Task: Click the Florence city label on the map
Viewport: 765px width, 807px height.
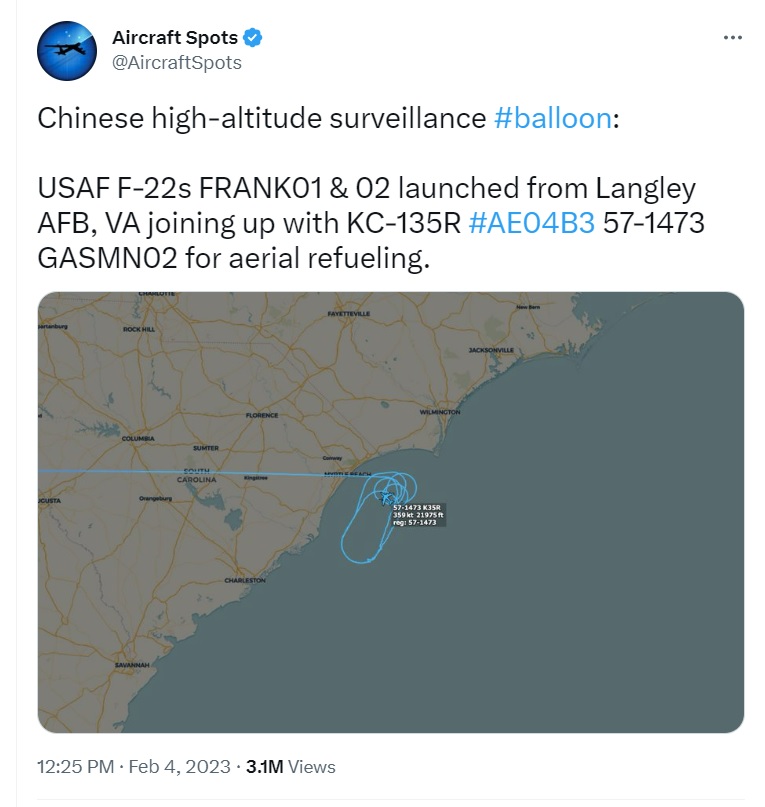Action: point(262,415)
